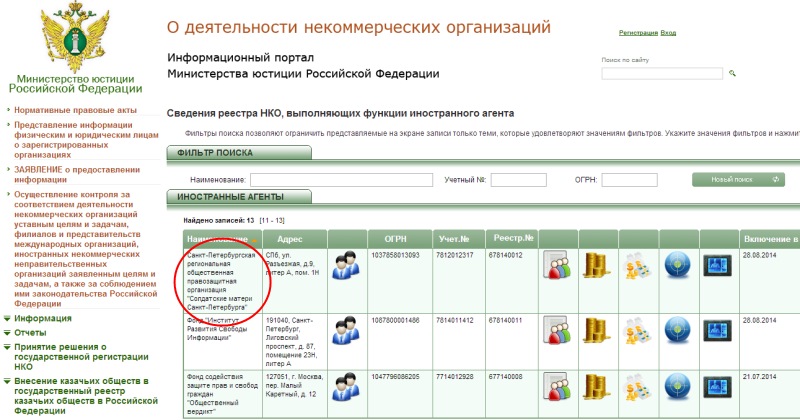This screenshot has width=800, height=420.
Task: Open blue globe icon in Институт Развития row
Action: pos(678,330)
